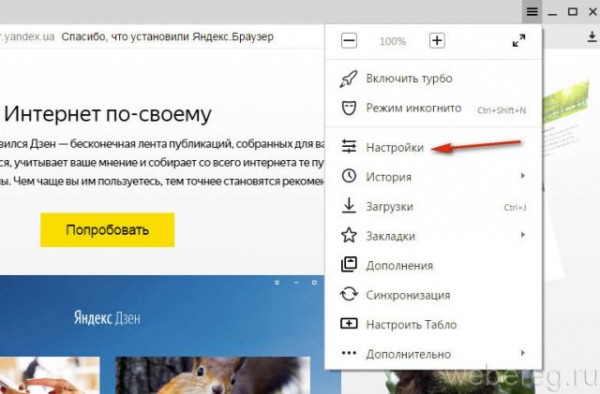600x394 pixels.
Task: Click the yellow Попробовать button
Action: [108, 230]
